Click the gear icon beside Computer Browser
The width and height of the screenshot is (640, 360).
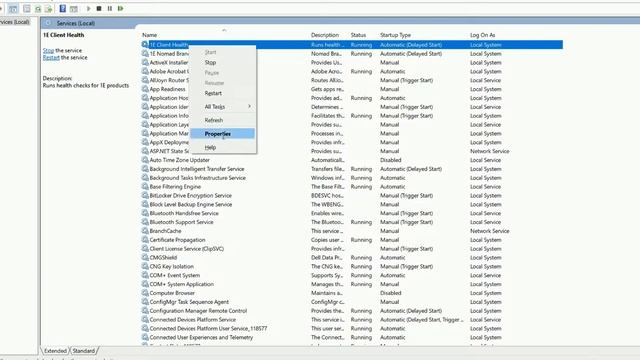(x=145, y=293)
